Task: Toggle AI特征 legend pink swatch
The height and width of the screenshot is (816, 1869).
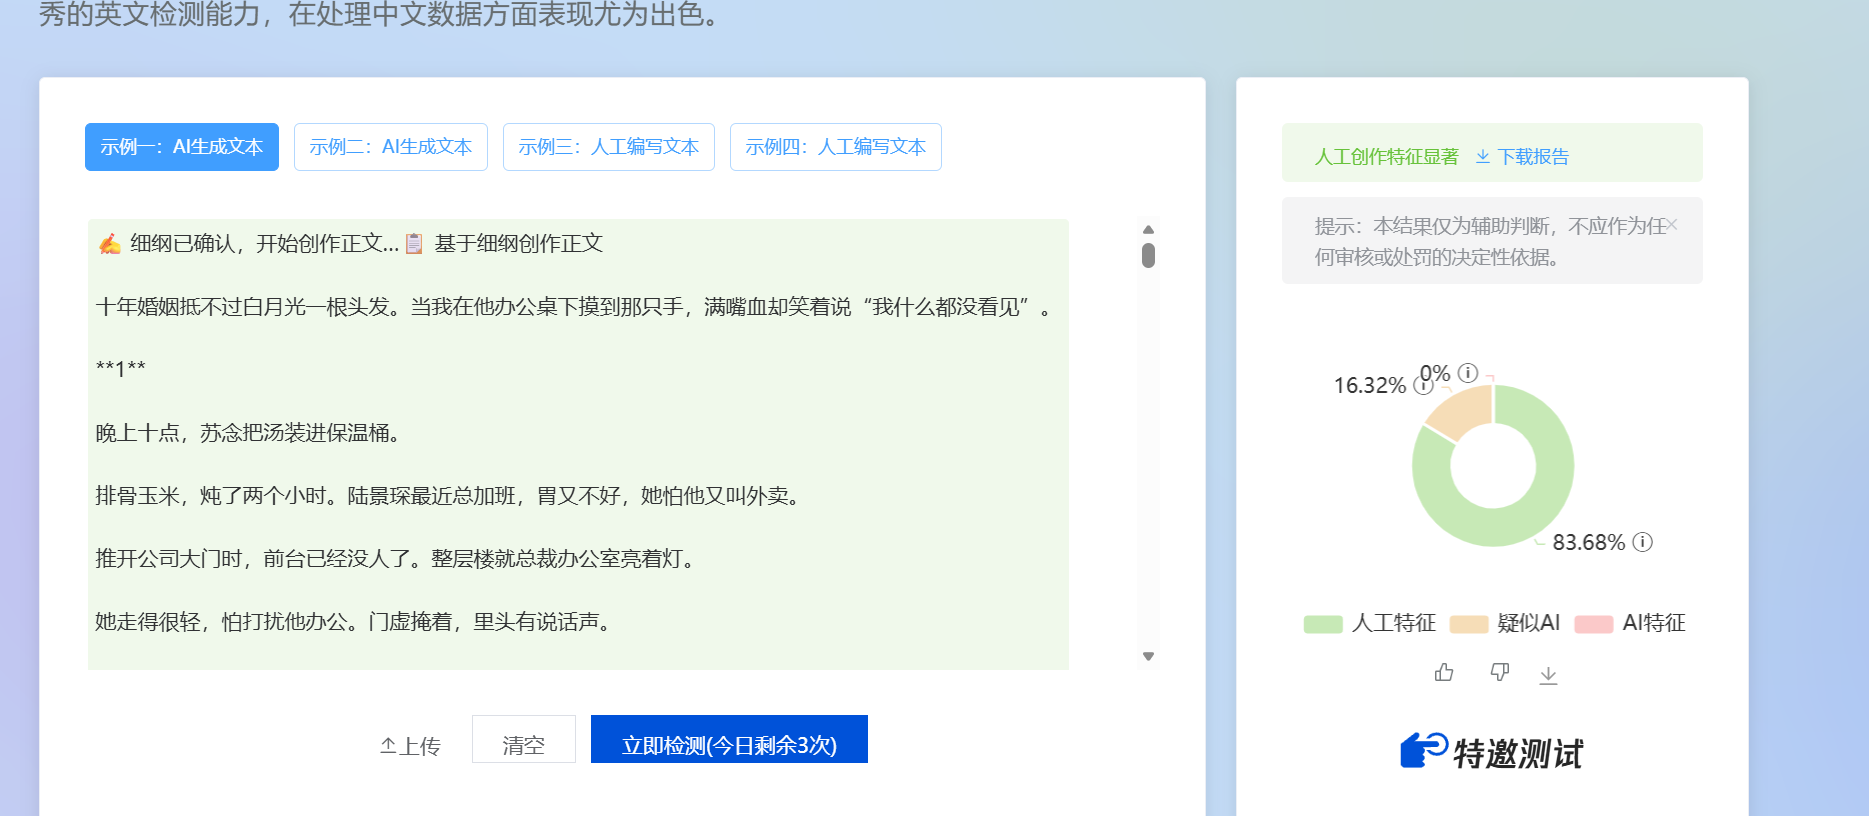Action: click(x=1594, y=624)
